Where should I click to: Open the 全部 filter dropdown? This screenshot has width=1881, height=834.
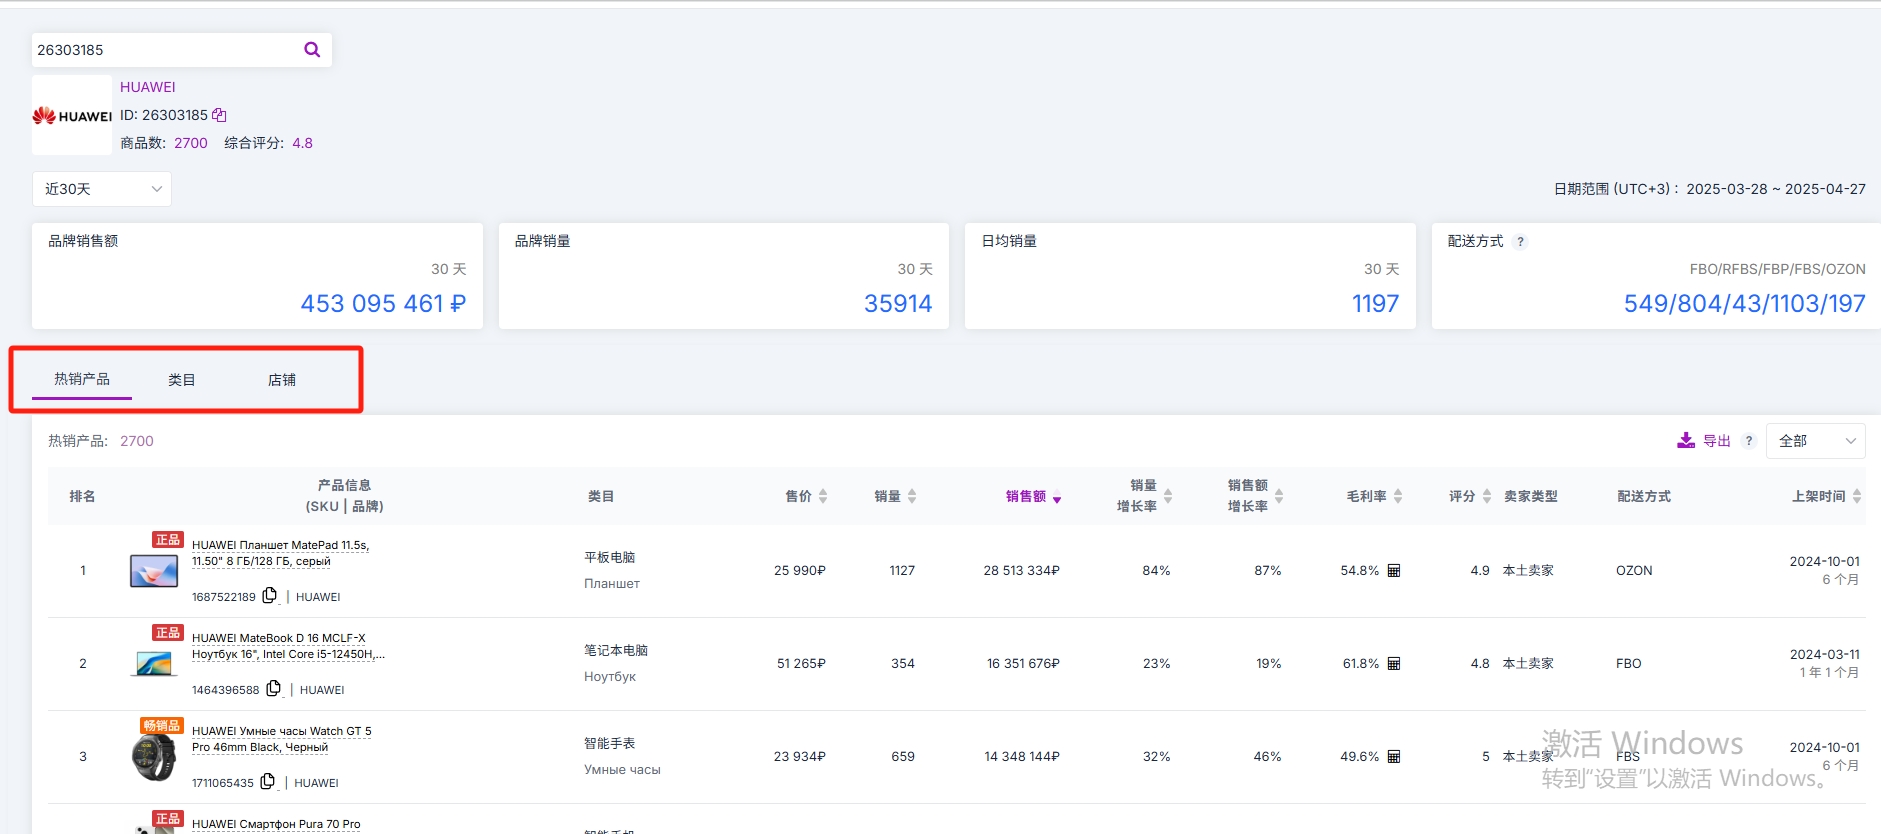(x=1816, y=441)
